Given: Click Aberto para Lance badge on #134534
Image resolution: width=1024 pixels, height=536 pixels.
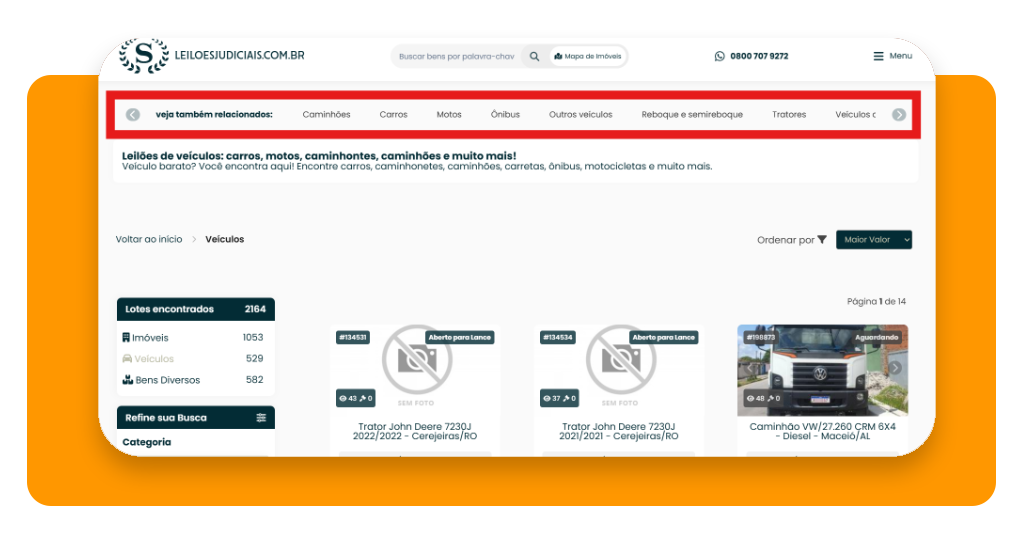Looking at the screenshot, I should [x=664, y=338].
